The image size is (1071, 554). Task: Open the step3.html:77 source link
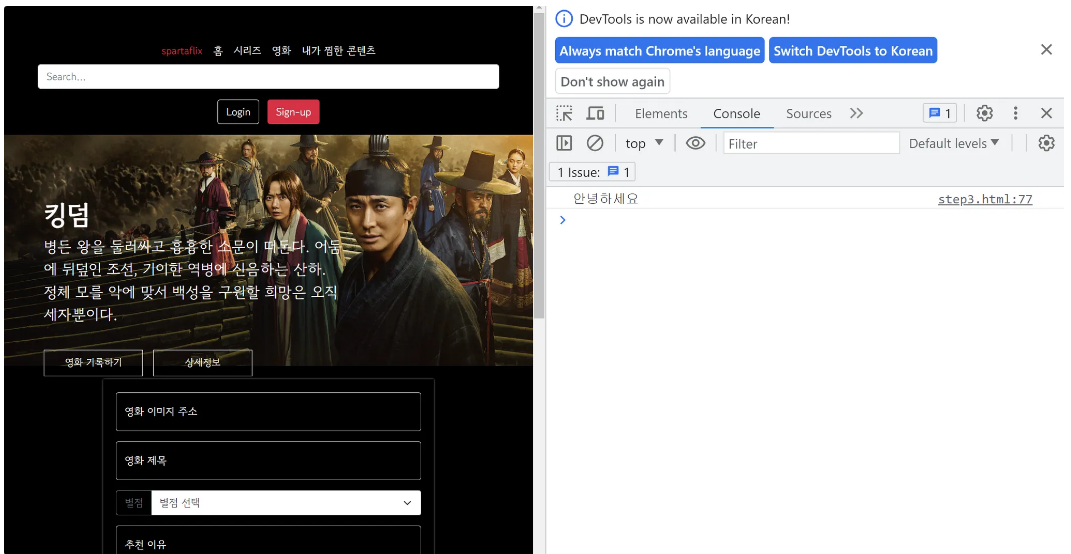[x=985, y=199]
